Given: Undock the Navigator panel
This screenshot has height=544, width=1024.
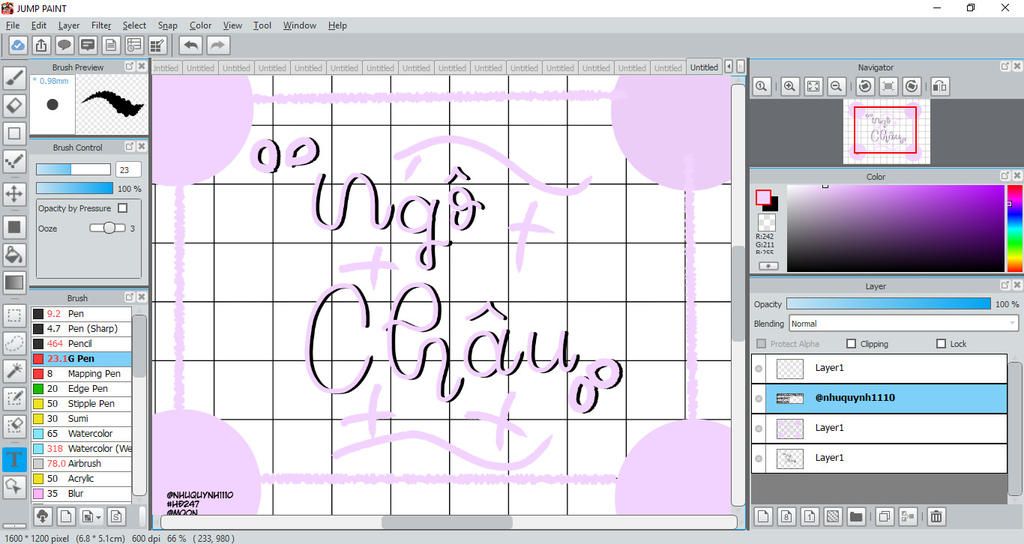Looking at the screenshot, I should pos(1005,67).
